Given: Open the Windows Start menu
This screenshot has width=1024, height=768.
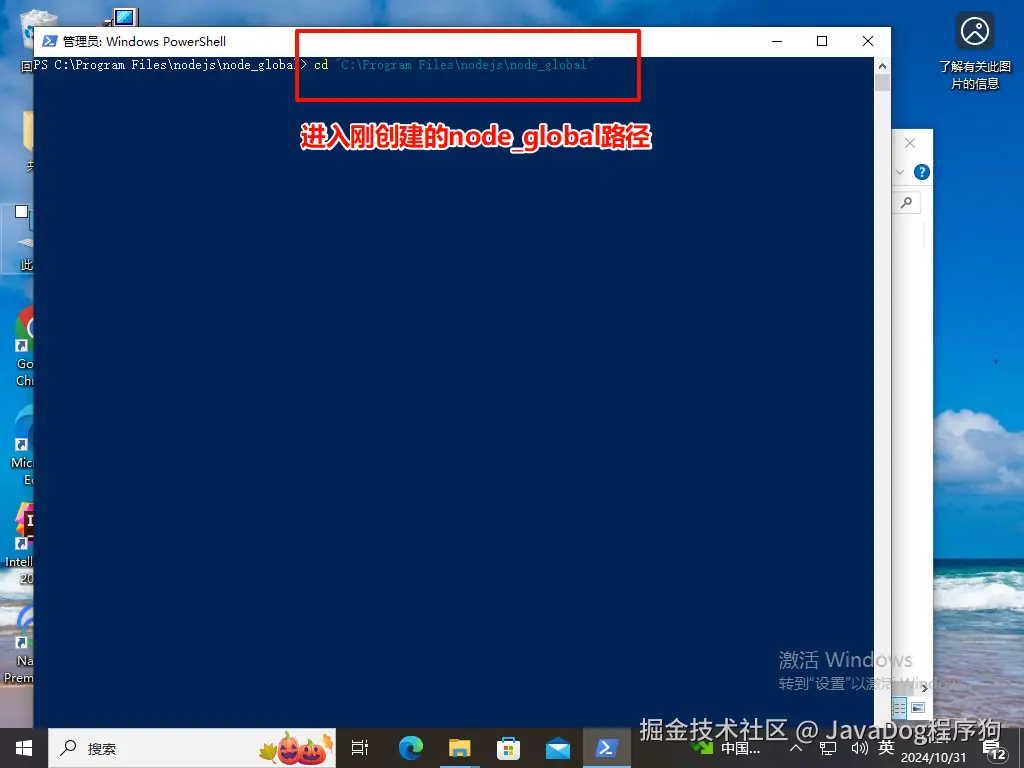Looking at the screenshot, I should point(24,748).
